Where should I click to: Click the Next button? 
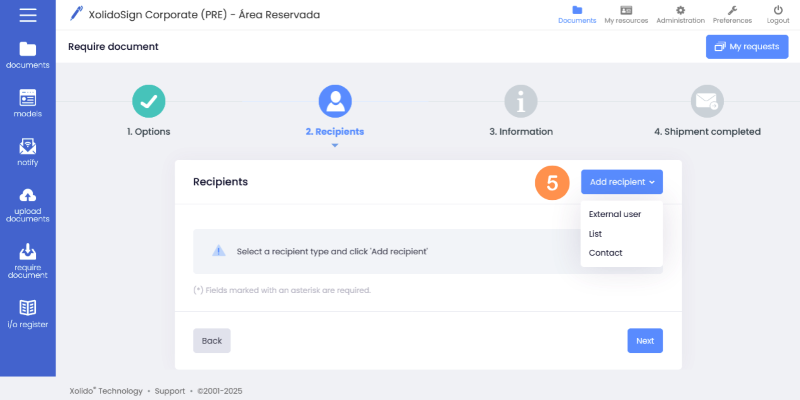coord(645,340)
